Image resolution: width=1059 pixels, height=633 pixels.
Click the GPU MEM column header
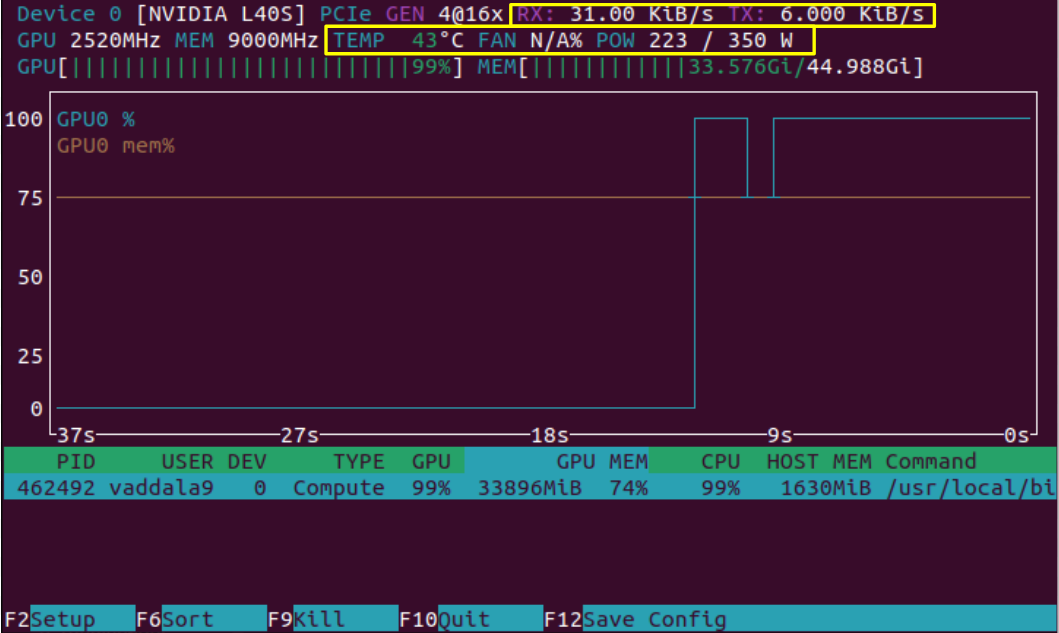pos(602,461)
